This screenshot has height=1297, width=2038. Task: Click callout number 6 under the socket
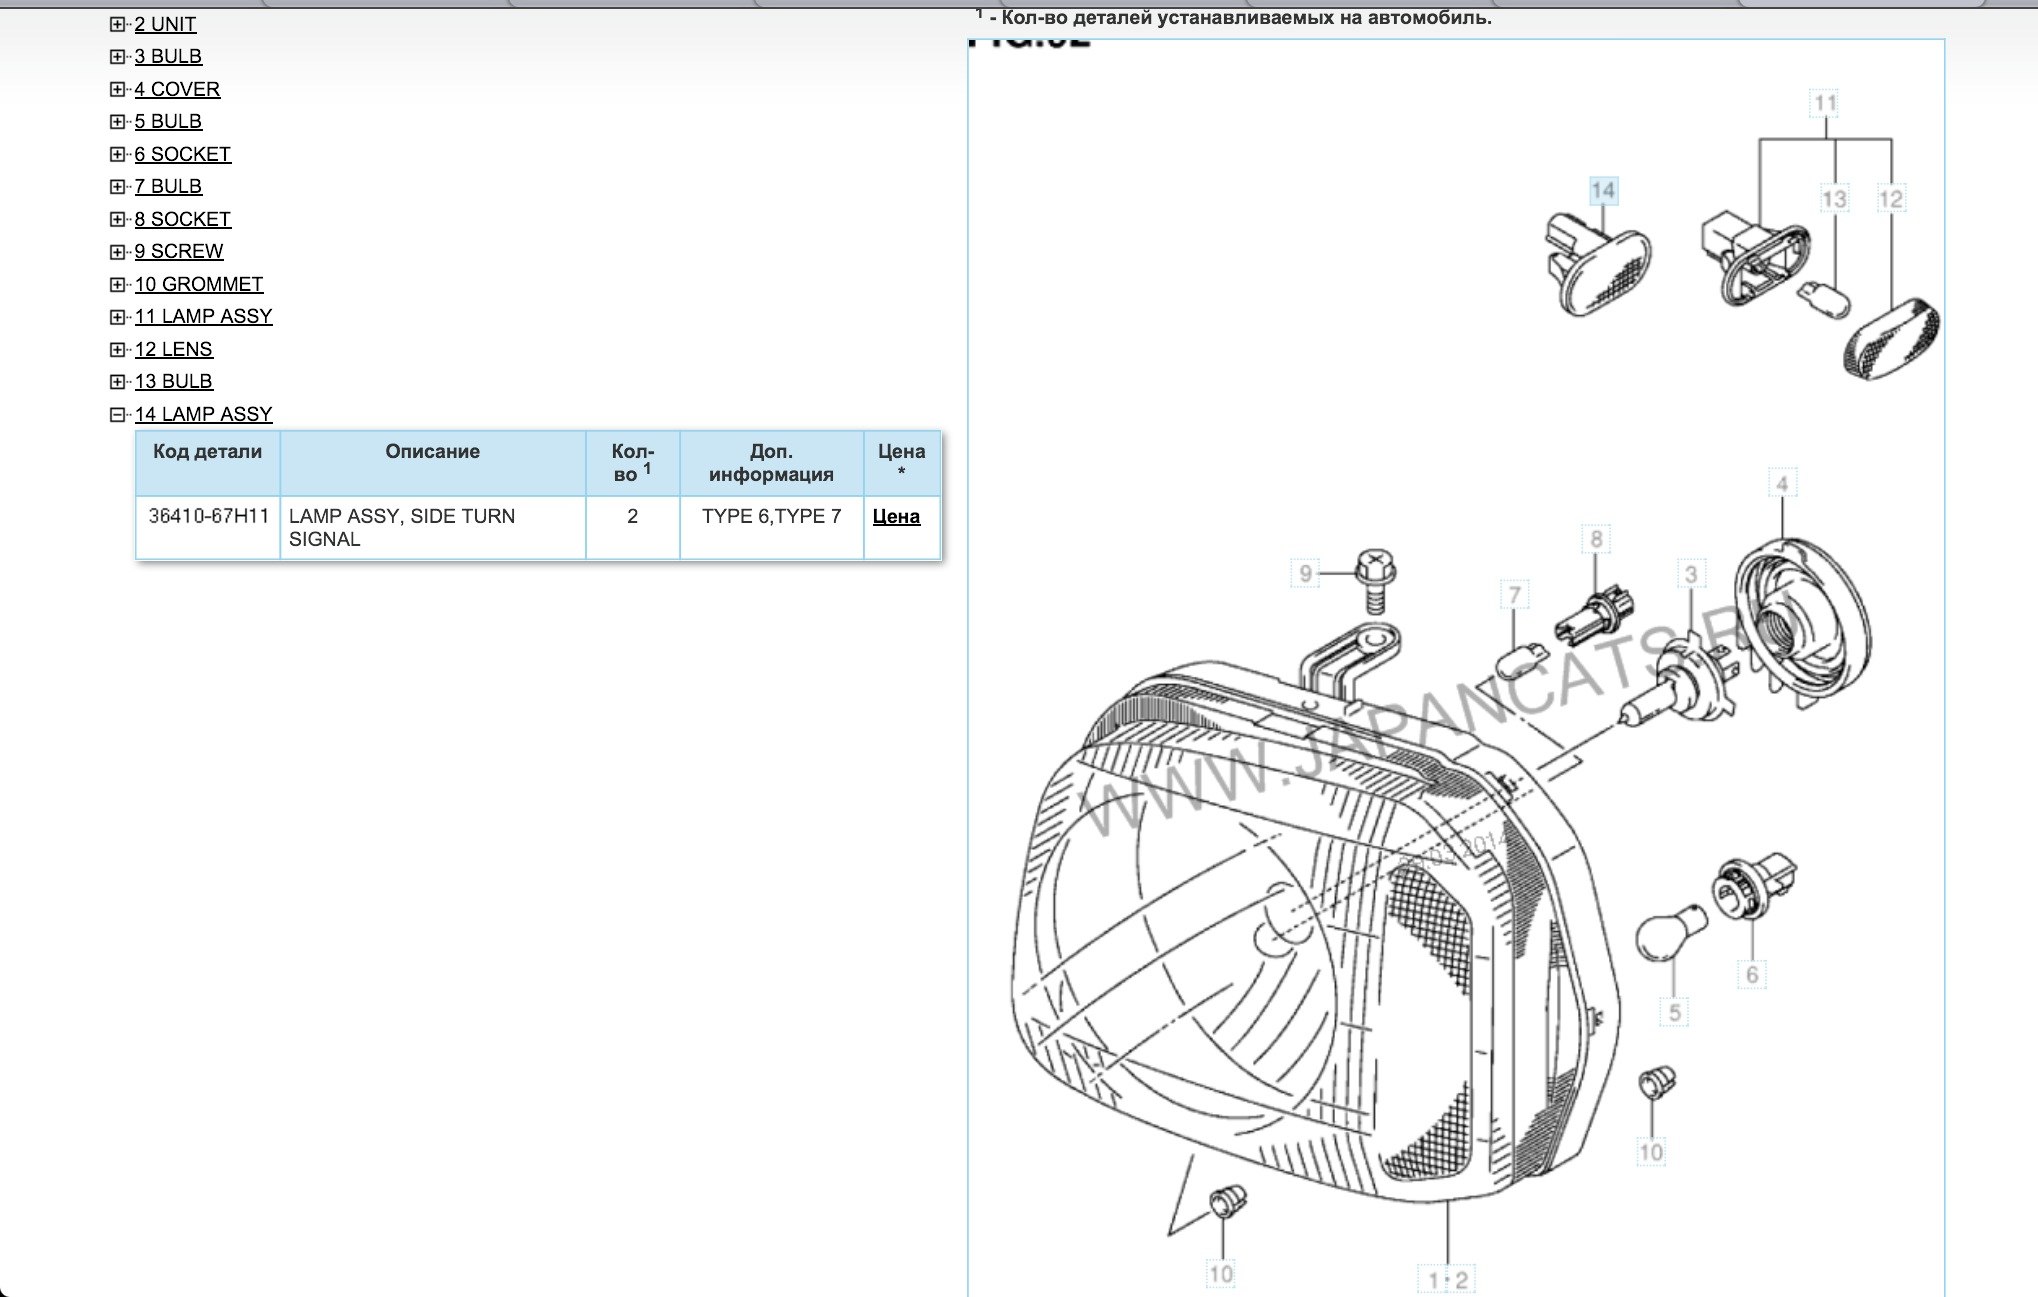(x=1751, y=974)
